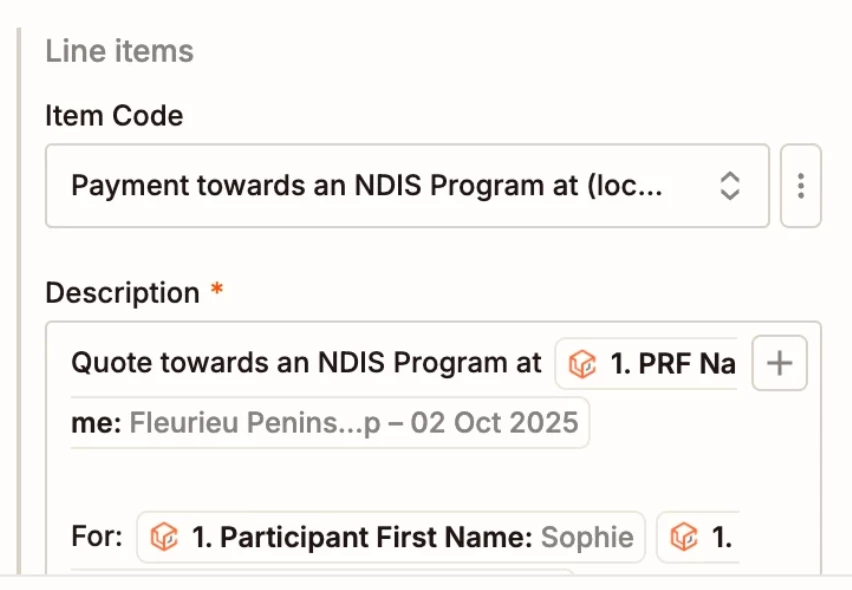
Task: Click the up-down chevron arrows in Item Code
Action: pos(730,186)
